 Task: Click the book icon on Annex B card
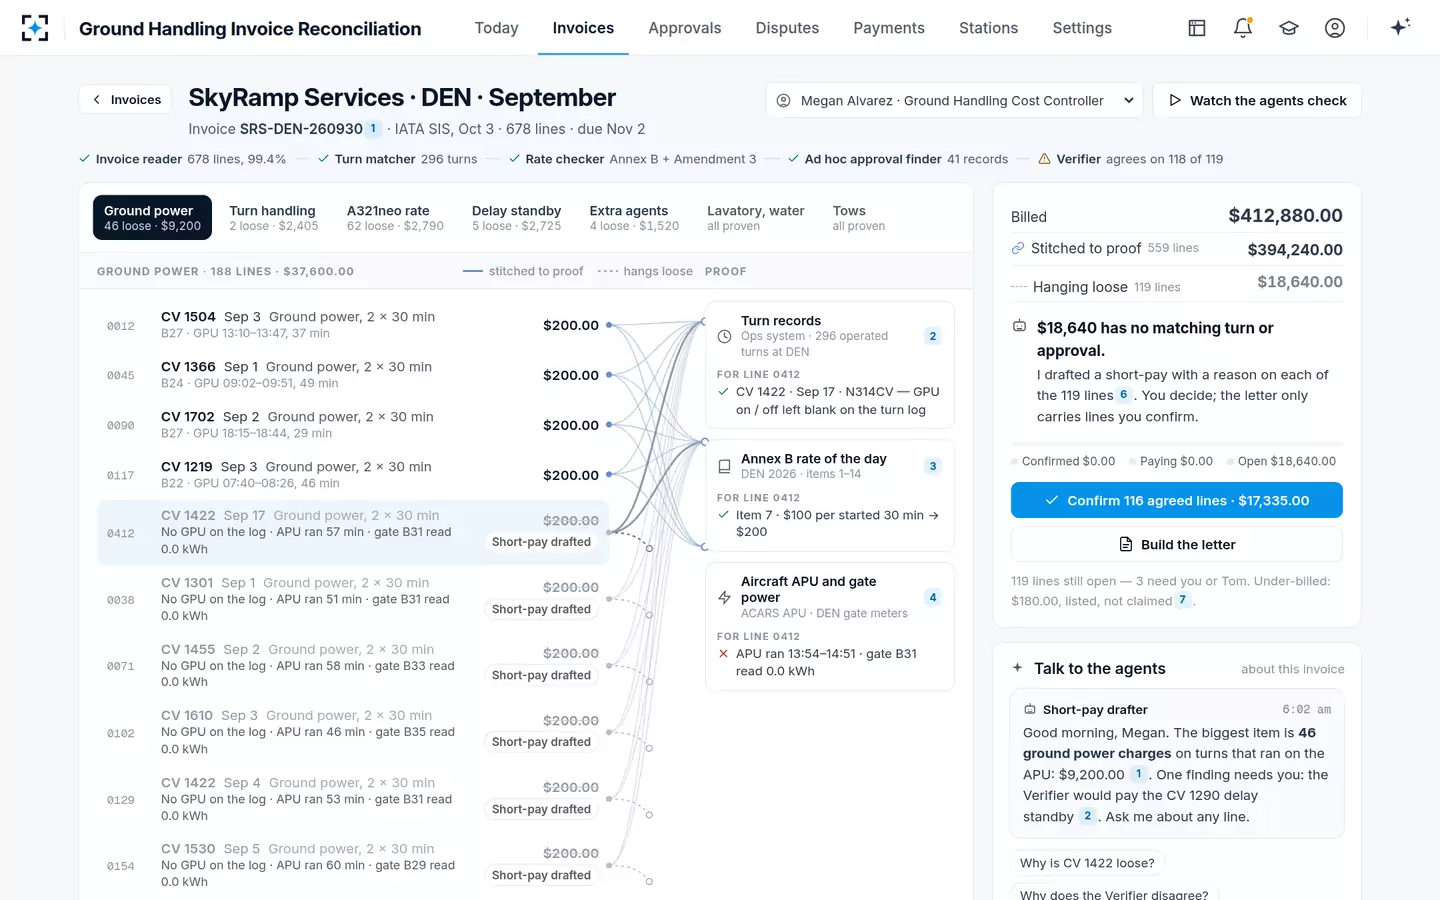tap(725, 466)
